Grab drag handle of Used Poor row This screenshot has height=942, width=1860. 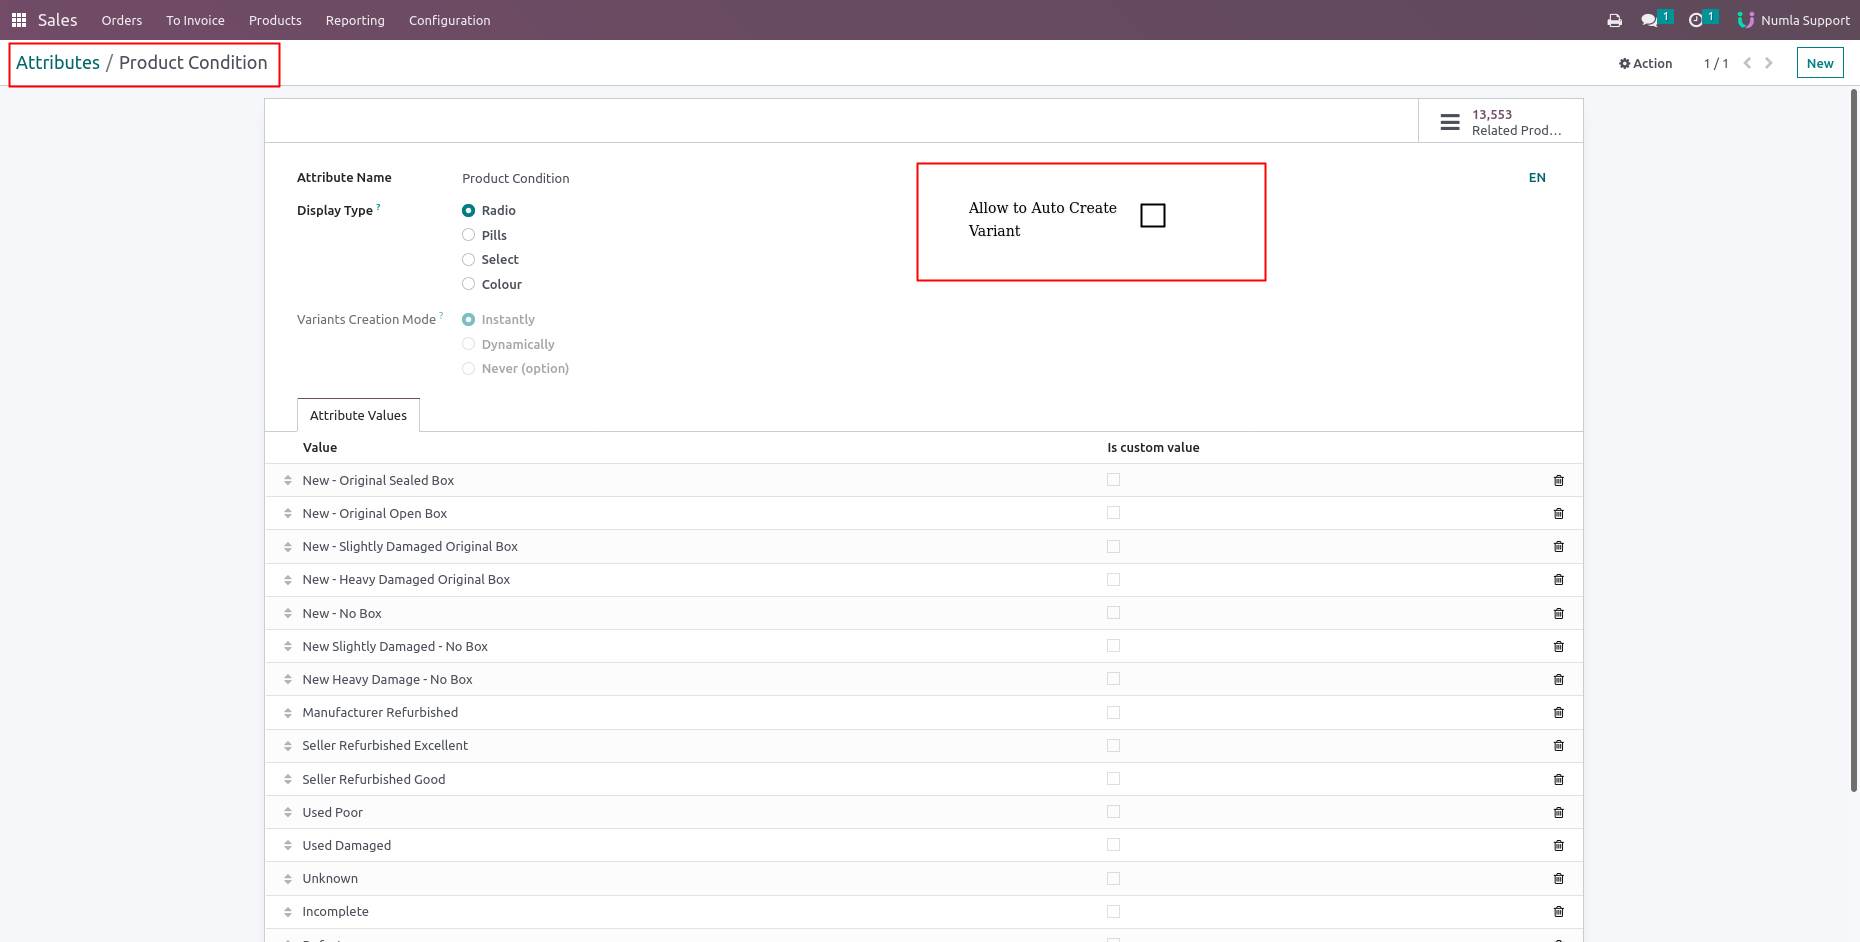(x=288, y=813)
